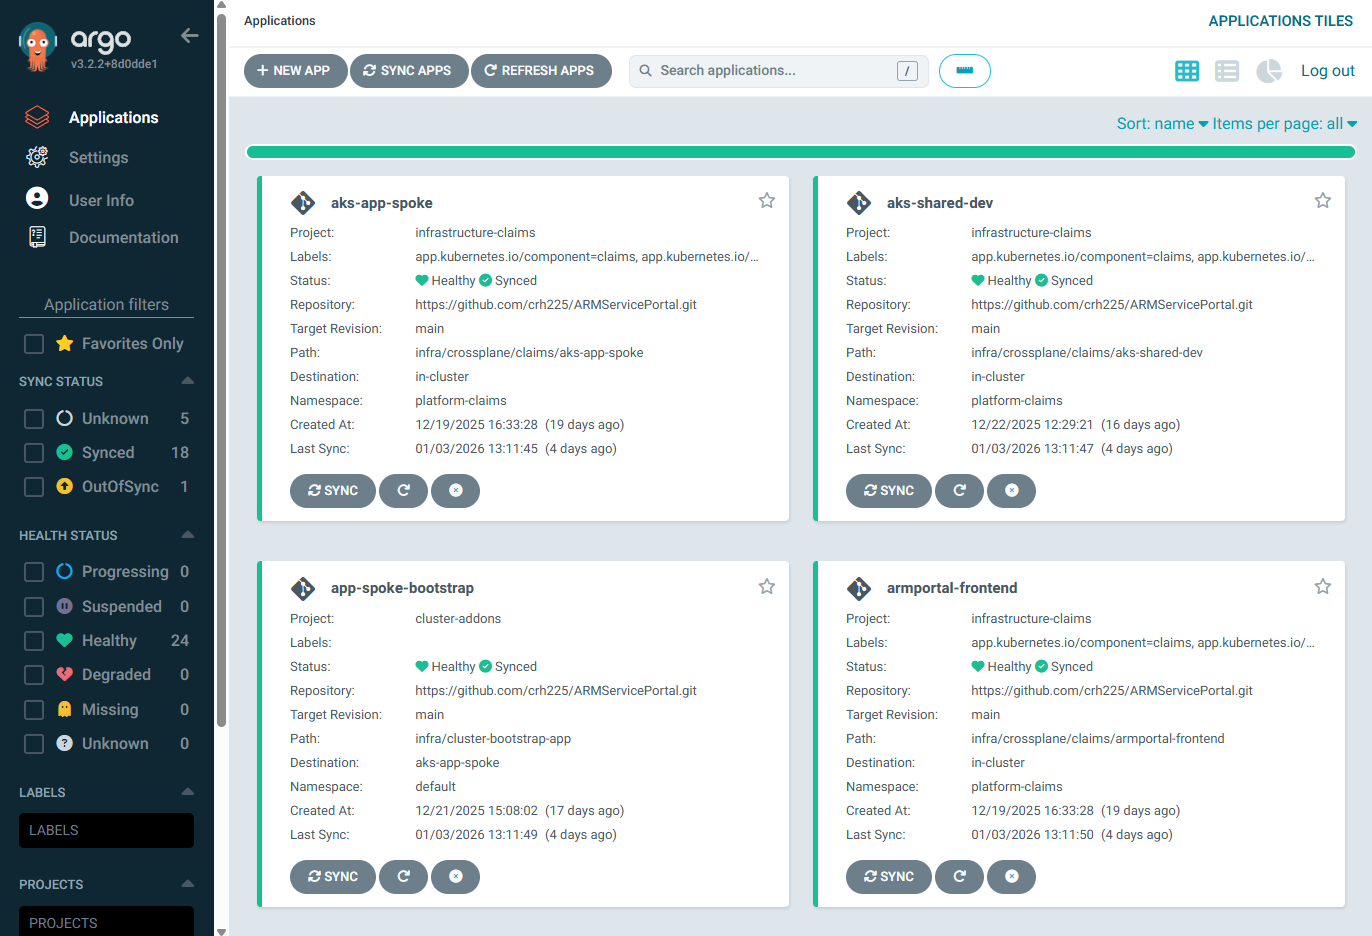Sync the app-spoke-bootstrap application
The height and width of the screenshot is (936, 1372).
pyautogui.click(x=333, y=876)
